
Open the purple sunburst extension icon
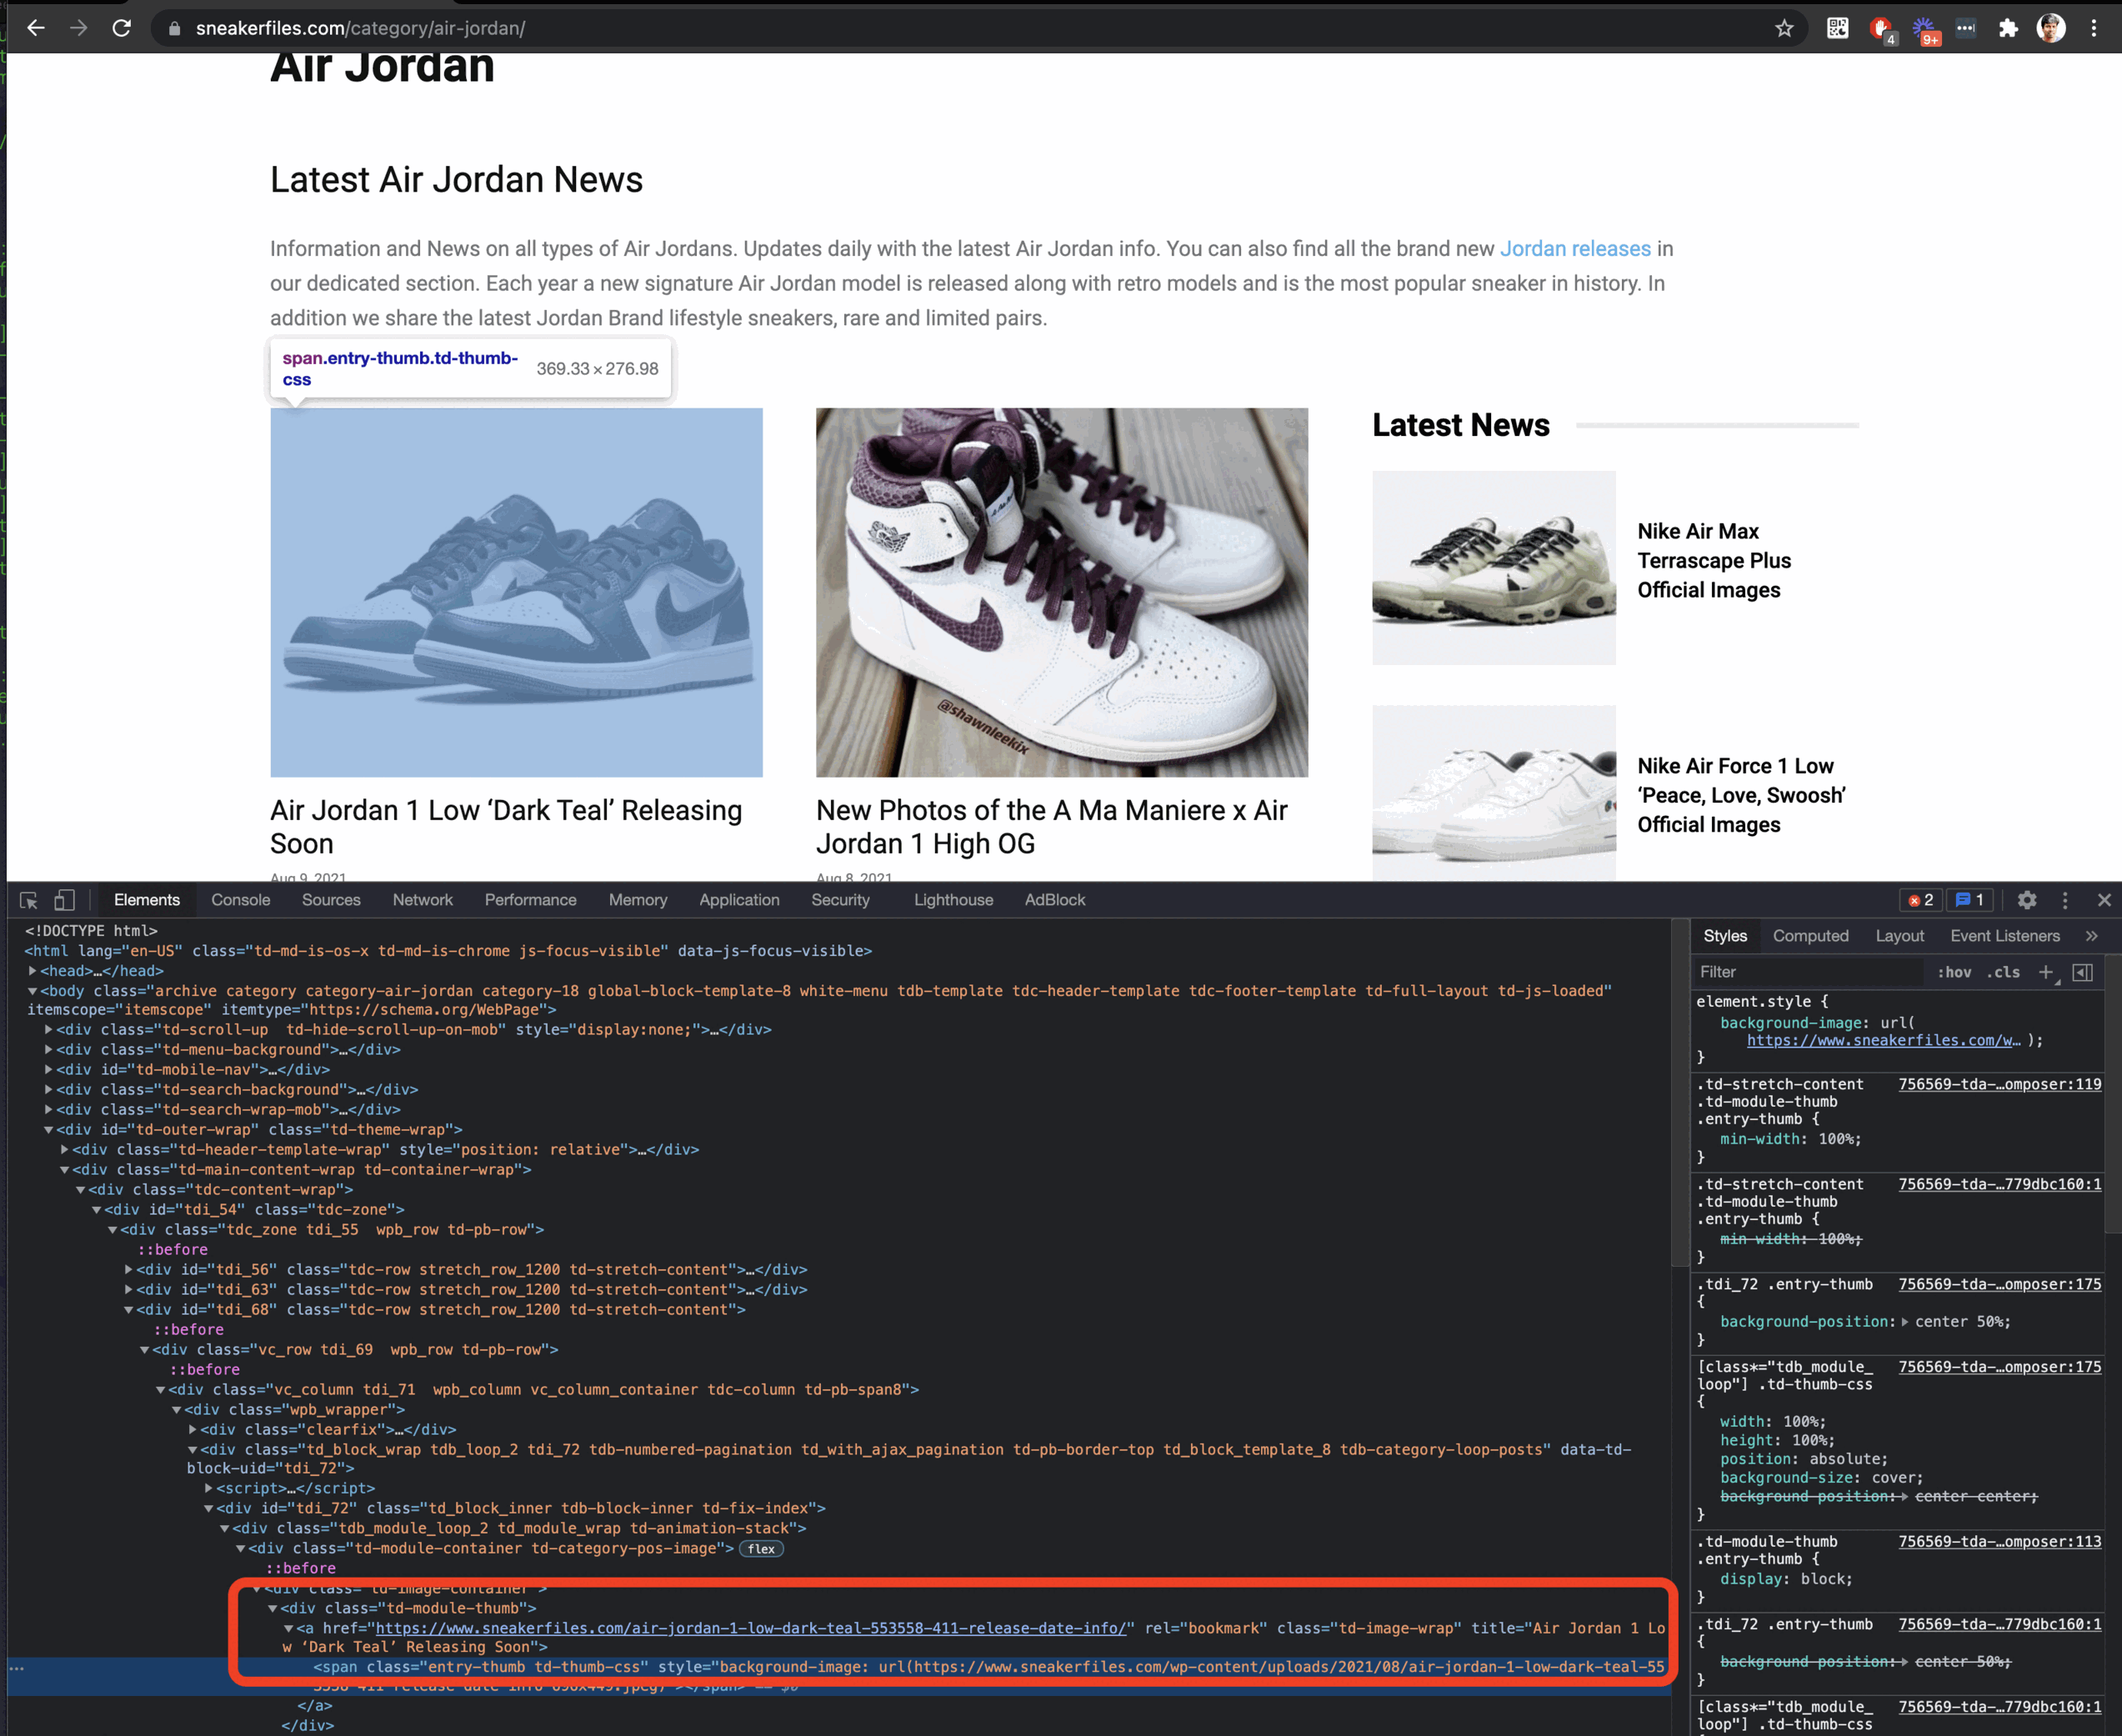pyautogui.click(x=1924, y=29)
